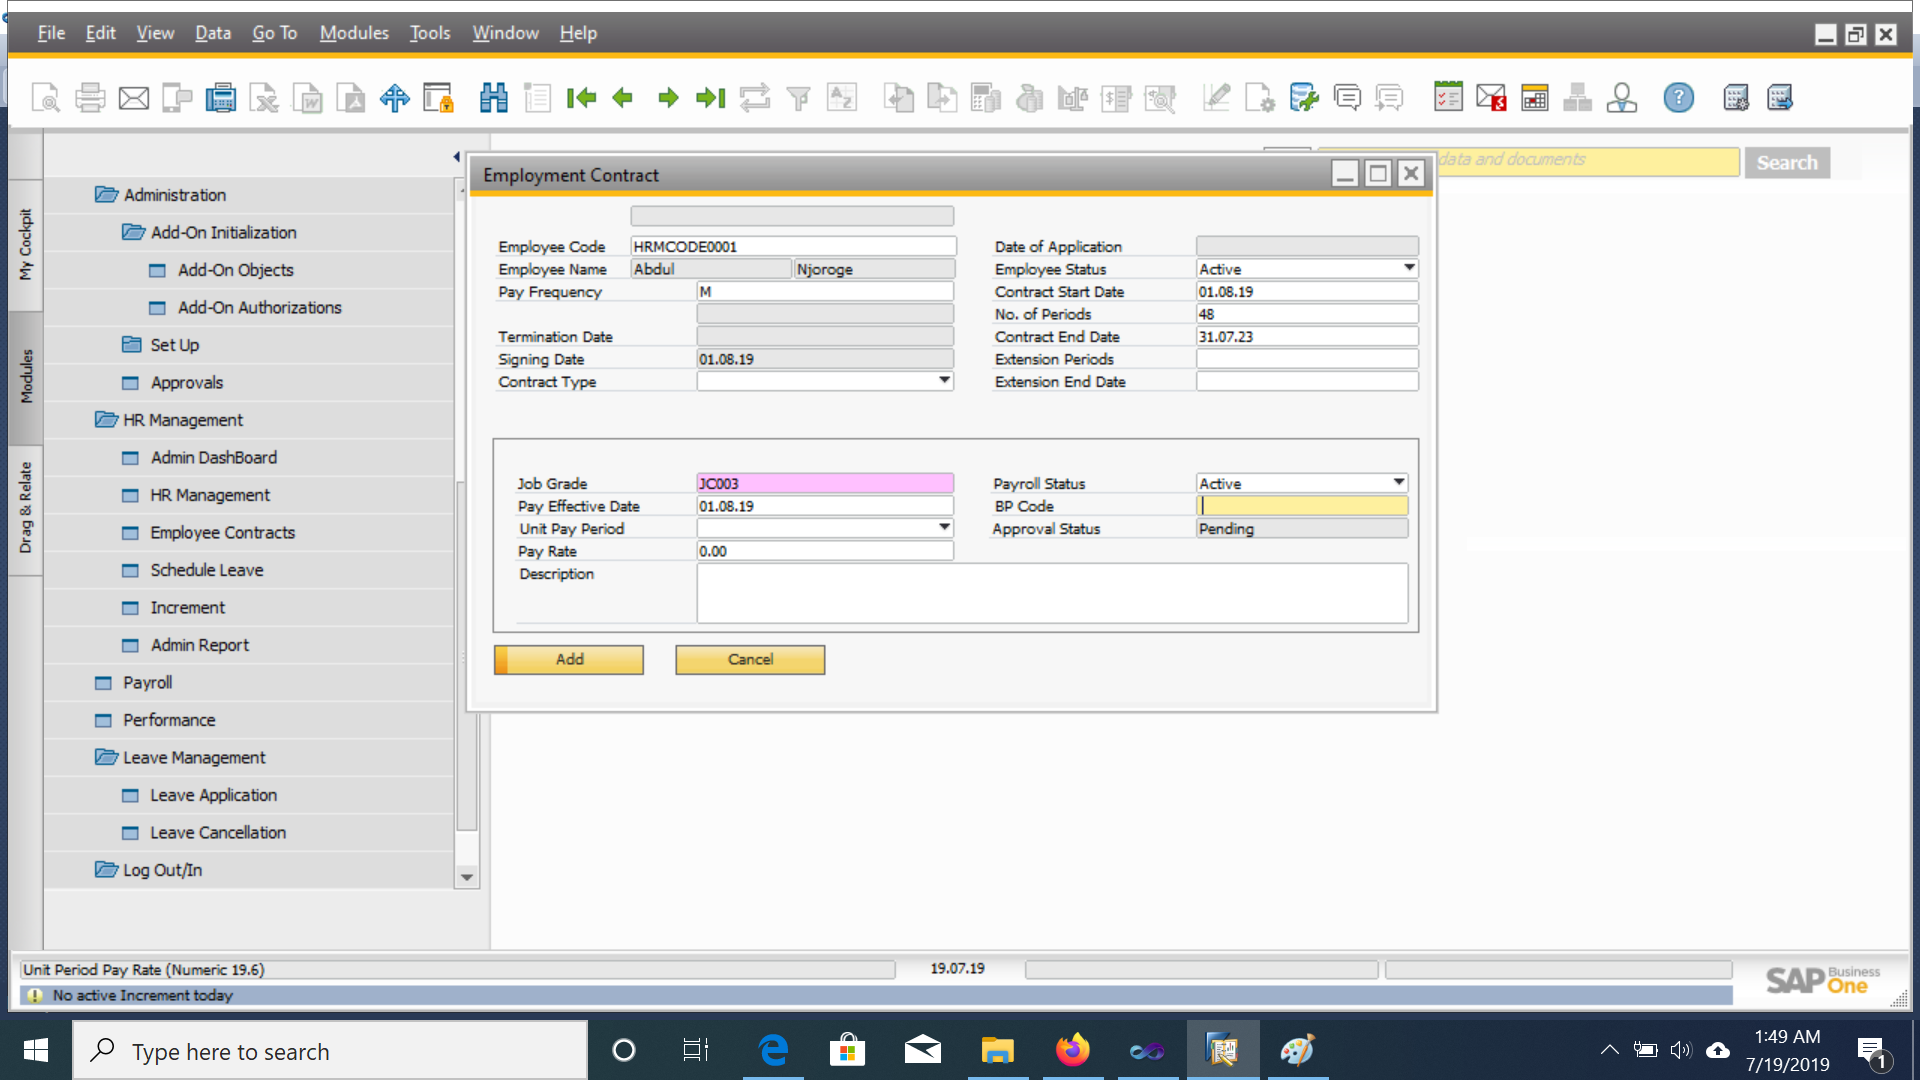Click the lock screen toolbar icon
This screenshot has width=1920, height=1080.
(x=438, y=98)
